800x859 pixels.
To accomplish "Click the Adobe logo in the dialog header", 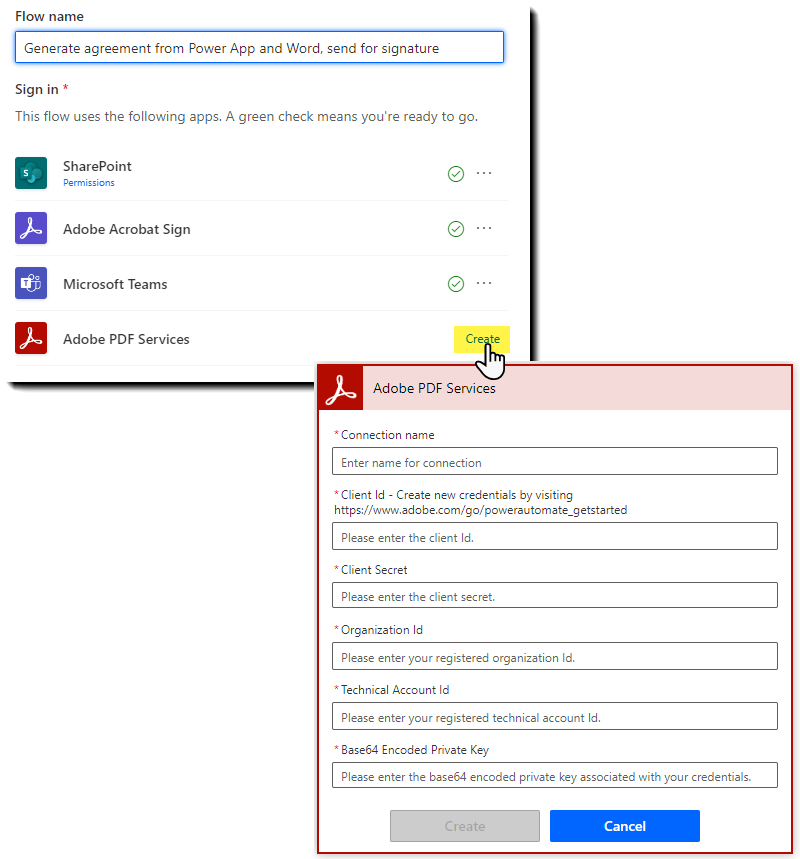I will [340, 388].
